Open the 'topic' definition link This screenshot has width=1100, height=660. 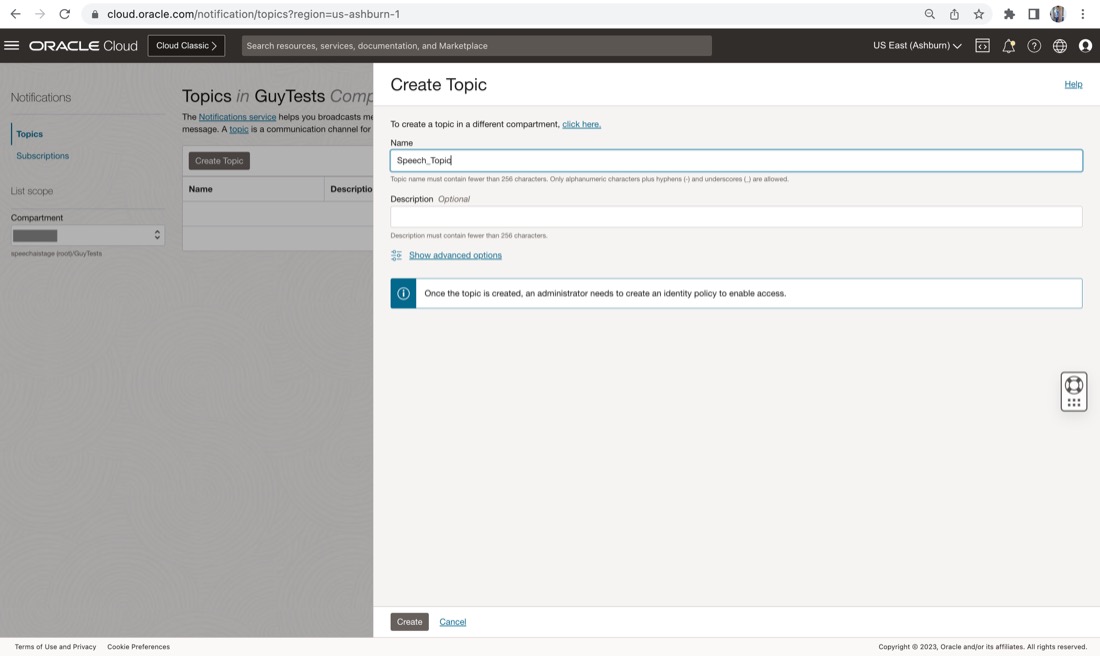point(239,129)
